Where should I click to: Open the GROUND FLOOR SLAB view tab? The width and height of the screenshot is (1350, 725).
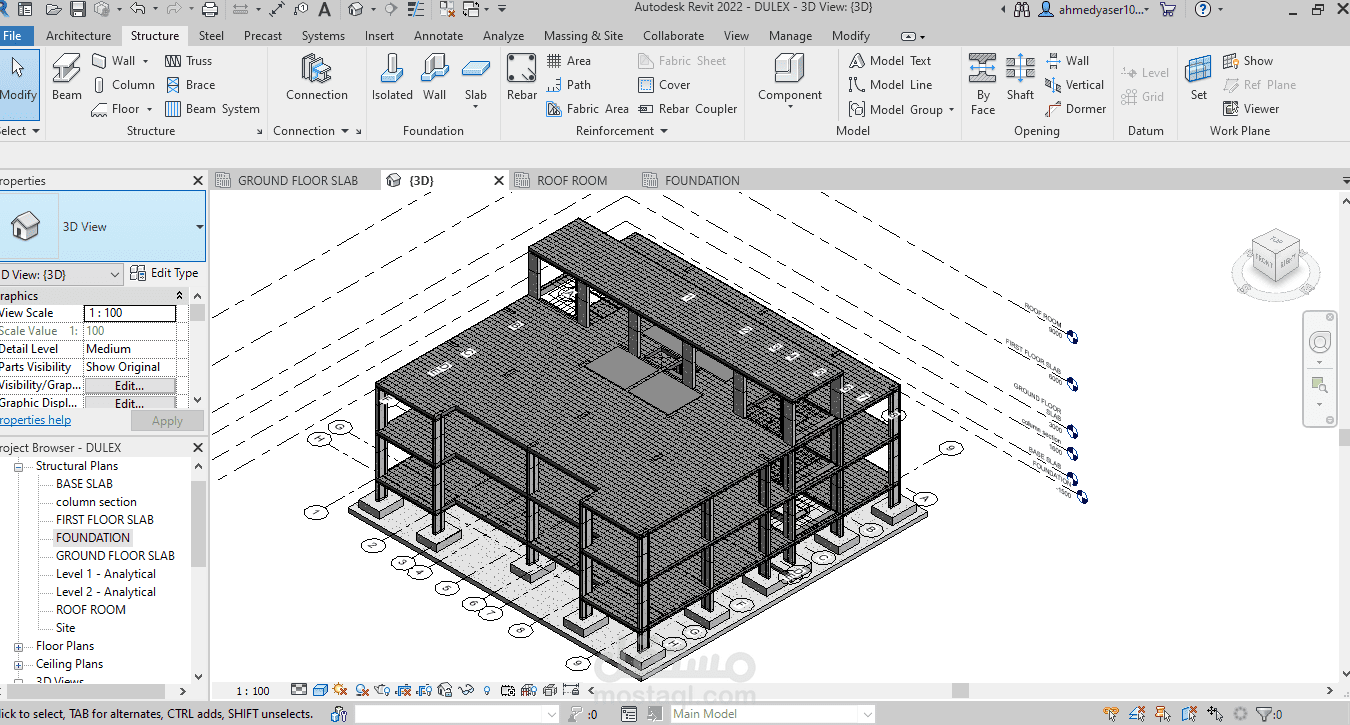[x=296, y=180]
